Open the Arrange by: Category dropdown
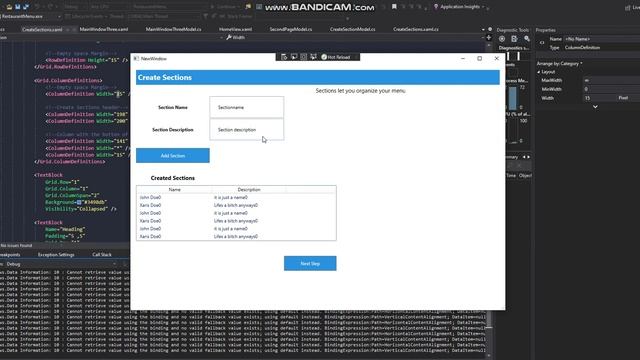Viewport: 640px width, 360px height. point(559,64)
